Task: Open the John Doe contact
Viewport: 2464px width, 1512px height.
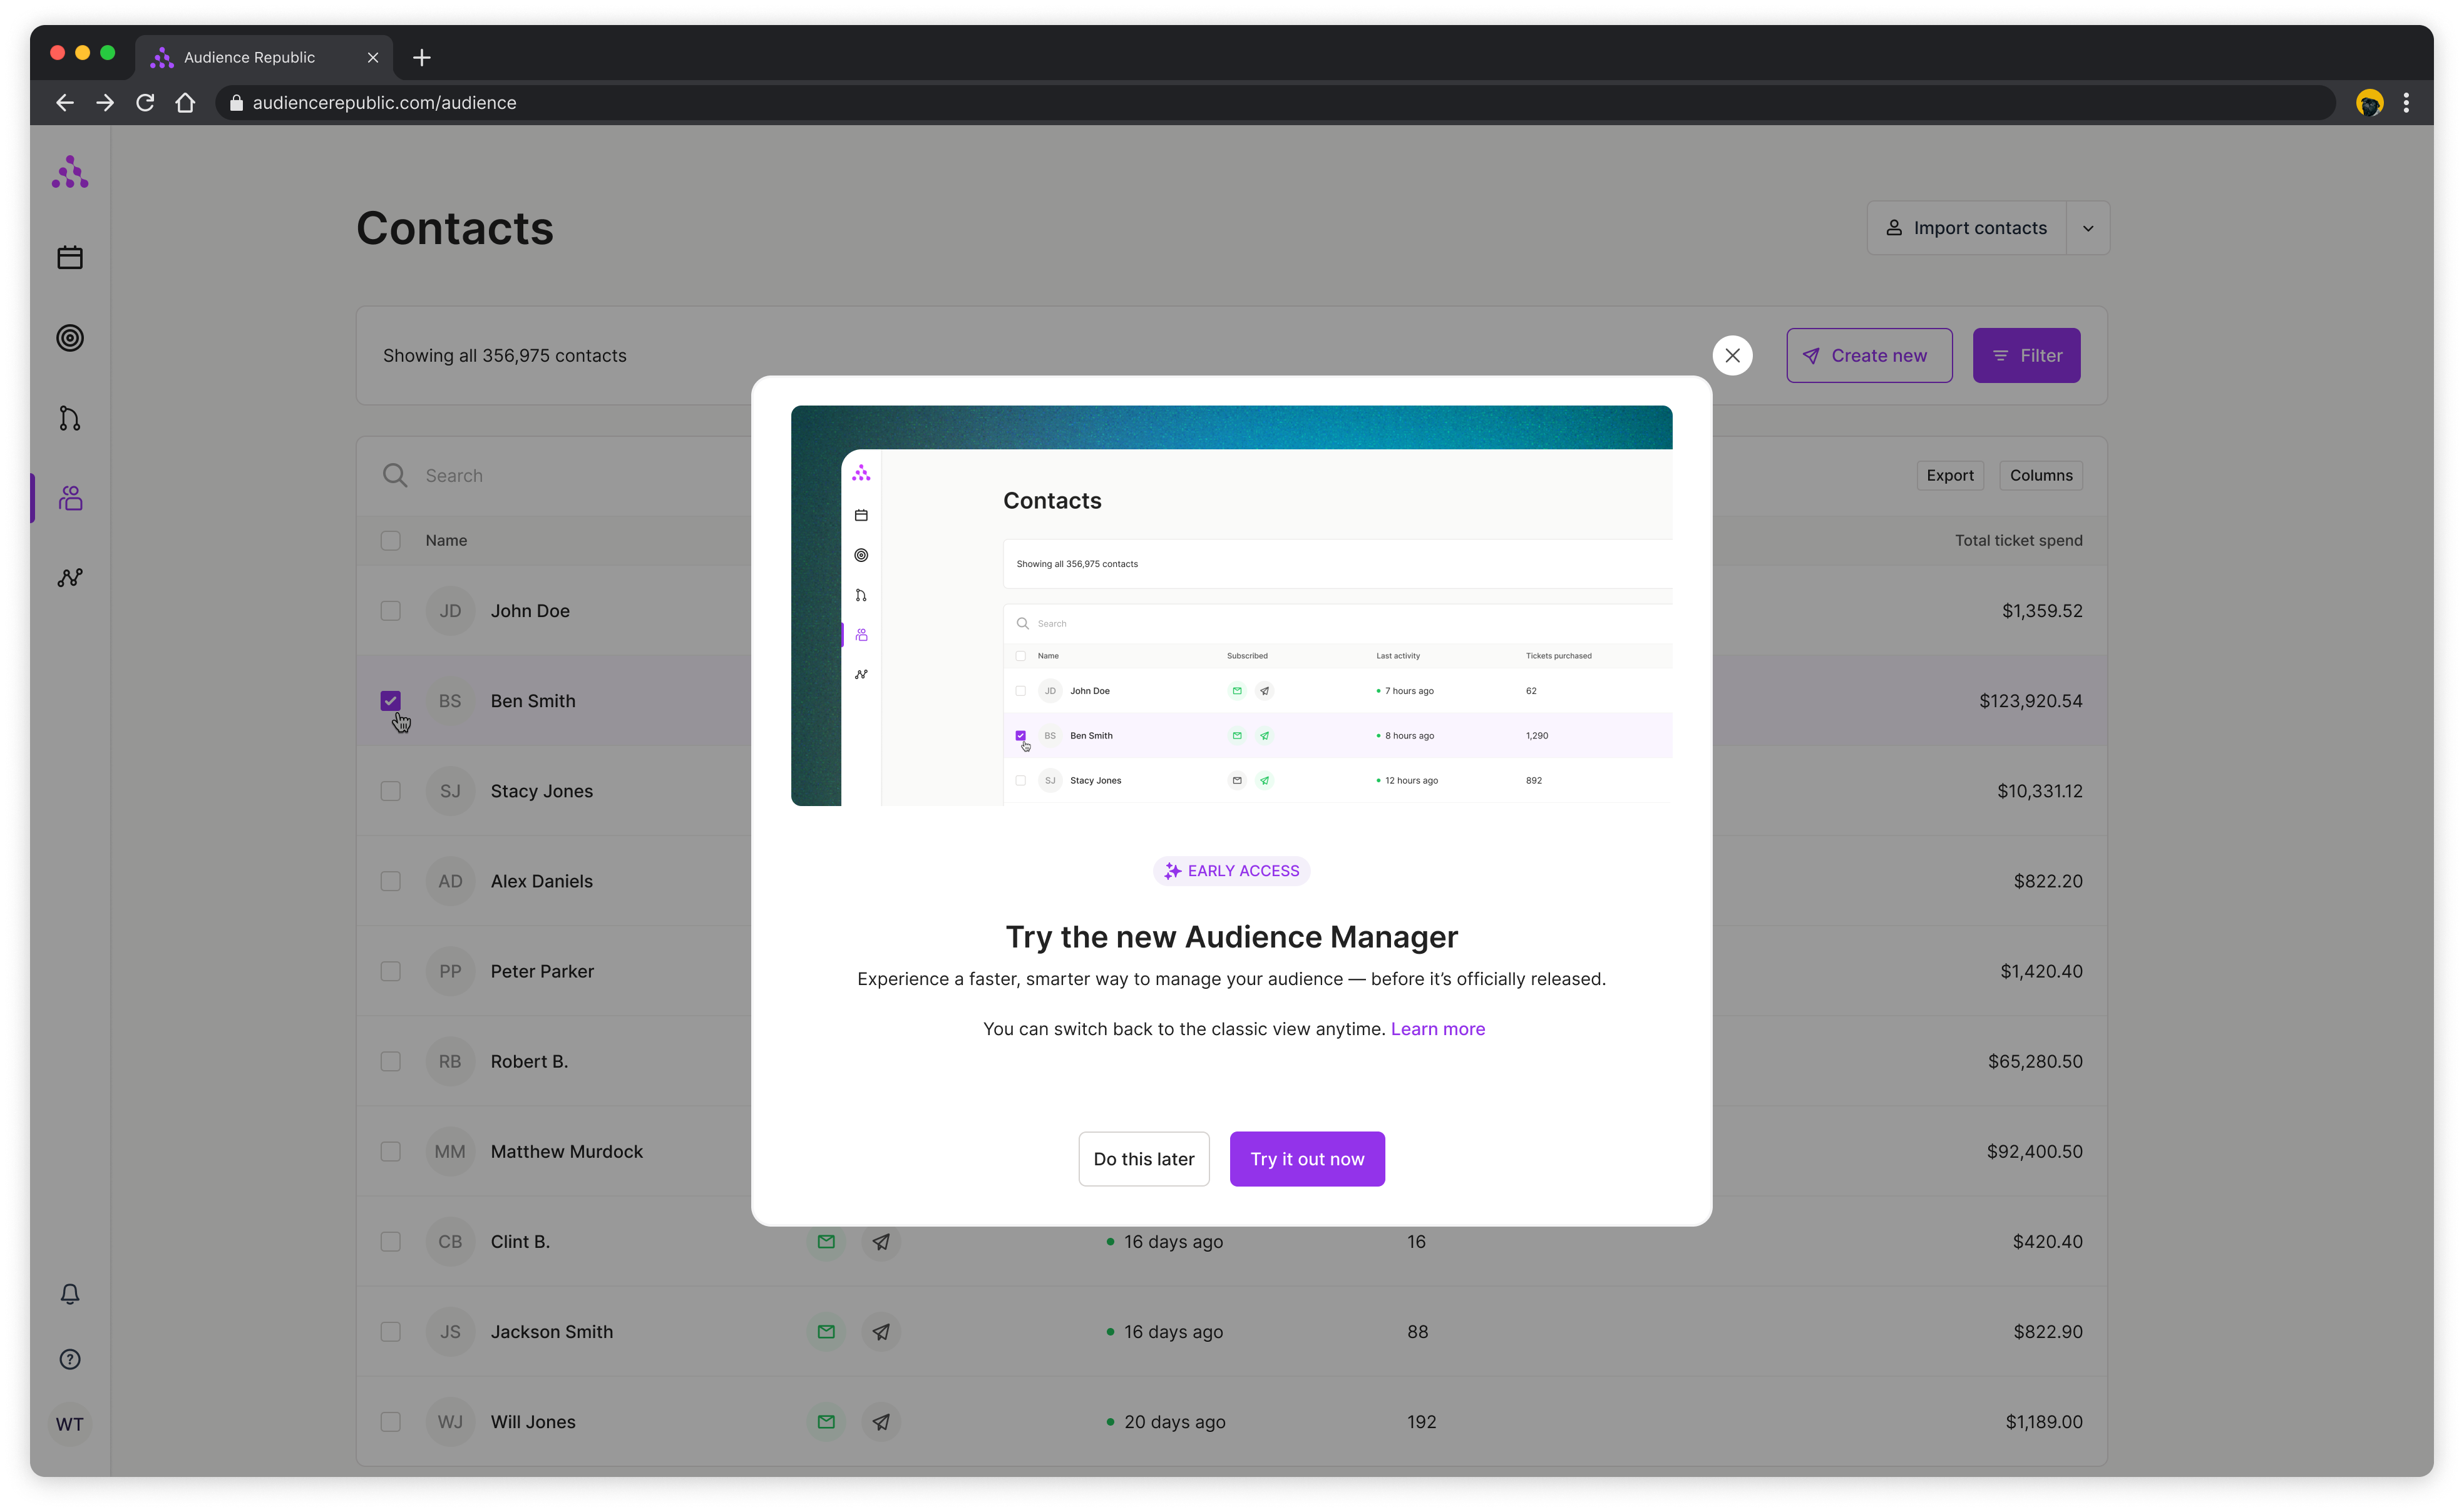Action: pyautogui.click(x=530, y=611)
